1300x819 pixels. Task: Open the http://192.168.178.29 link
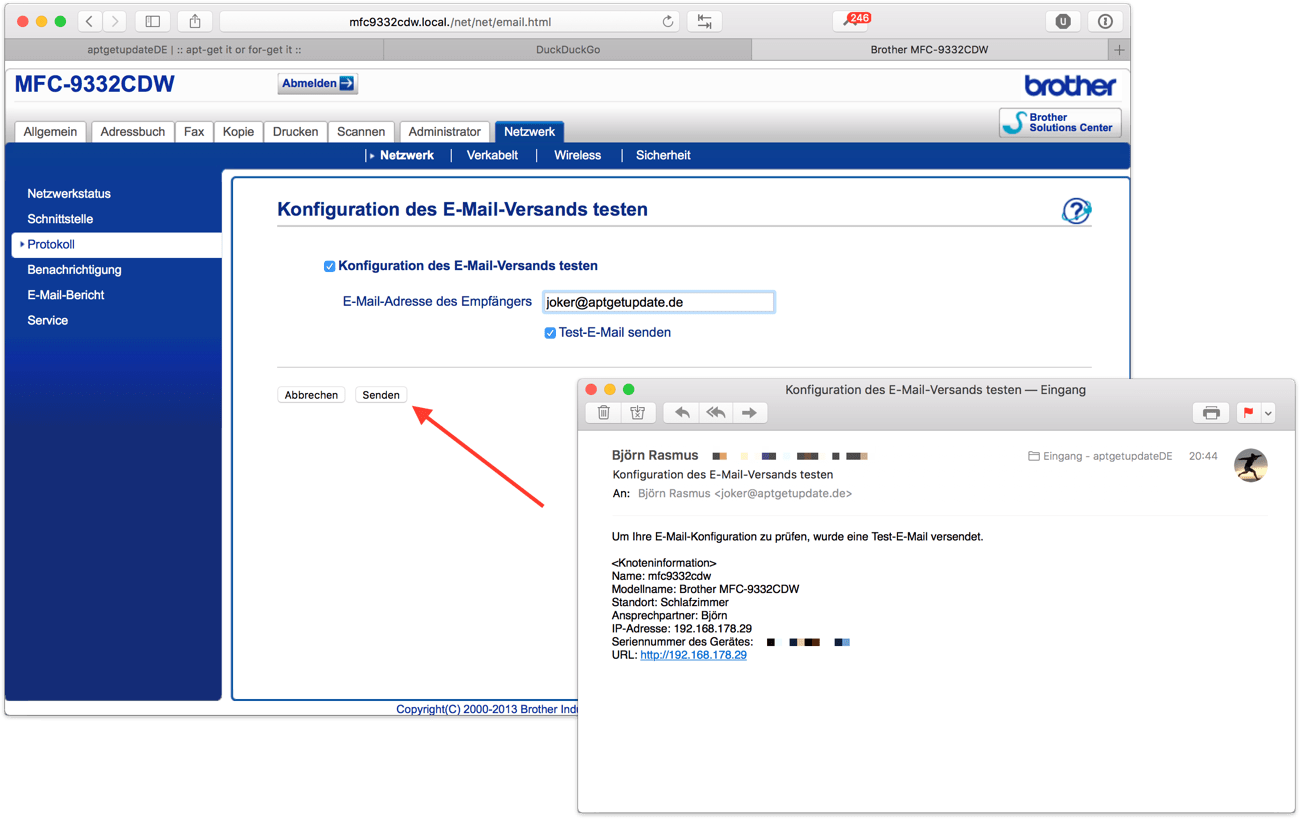click(693, 655)
